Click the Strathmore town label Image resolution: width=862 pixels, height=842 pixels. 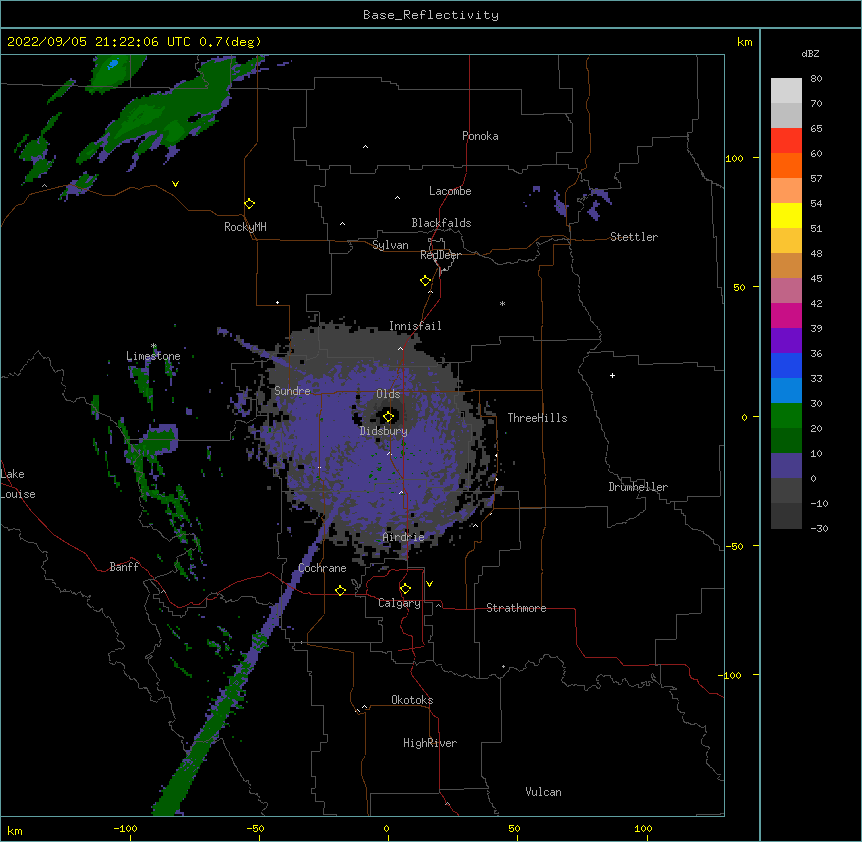[516, 608]
